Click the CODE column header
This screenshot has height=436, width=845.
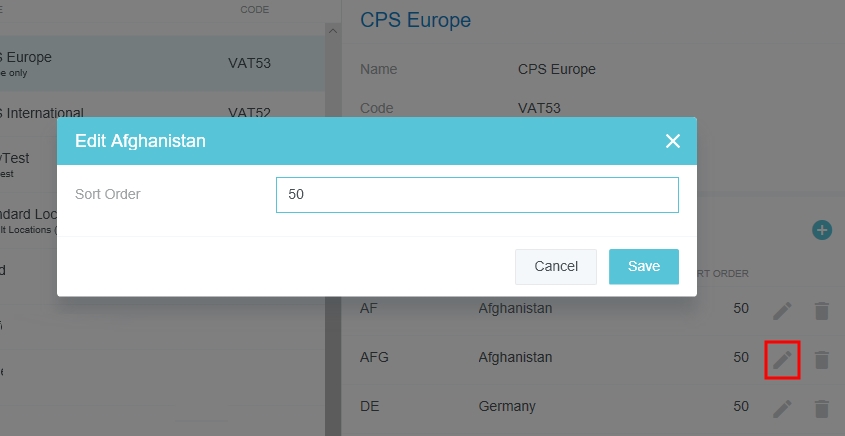[x=254, y=10]
